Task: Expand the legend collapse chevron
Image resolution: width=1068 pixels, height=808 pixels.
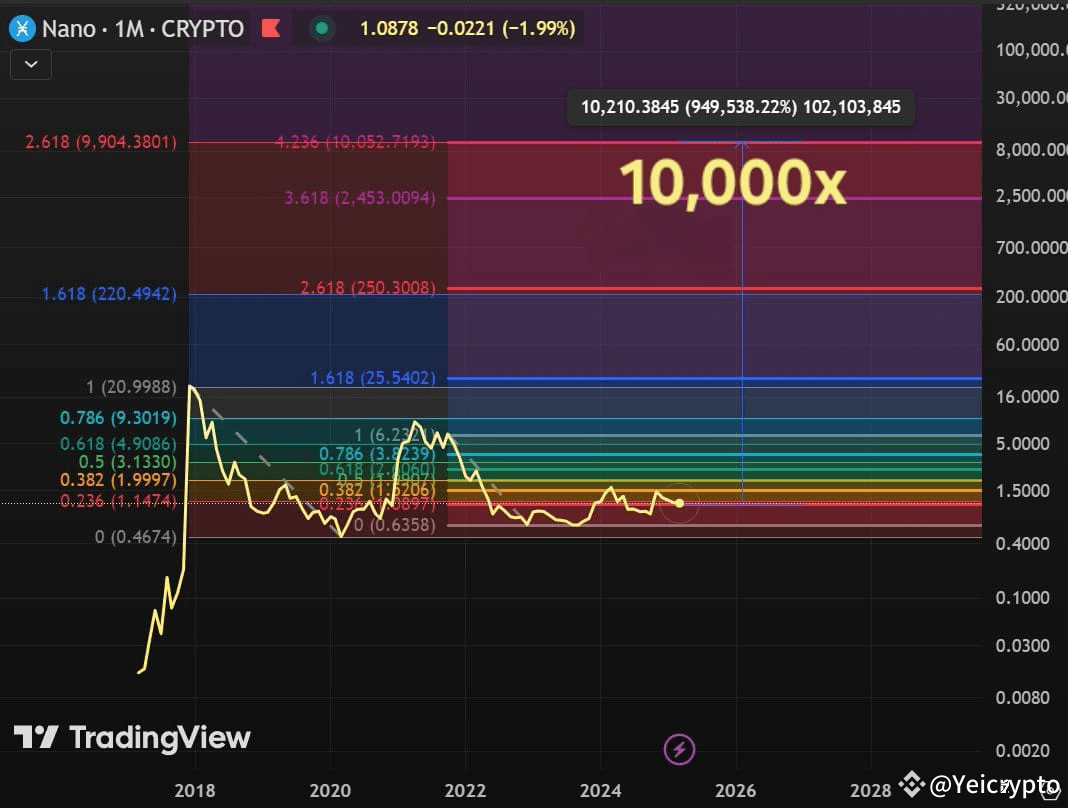Action: (31, 65)
